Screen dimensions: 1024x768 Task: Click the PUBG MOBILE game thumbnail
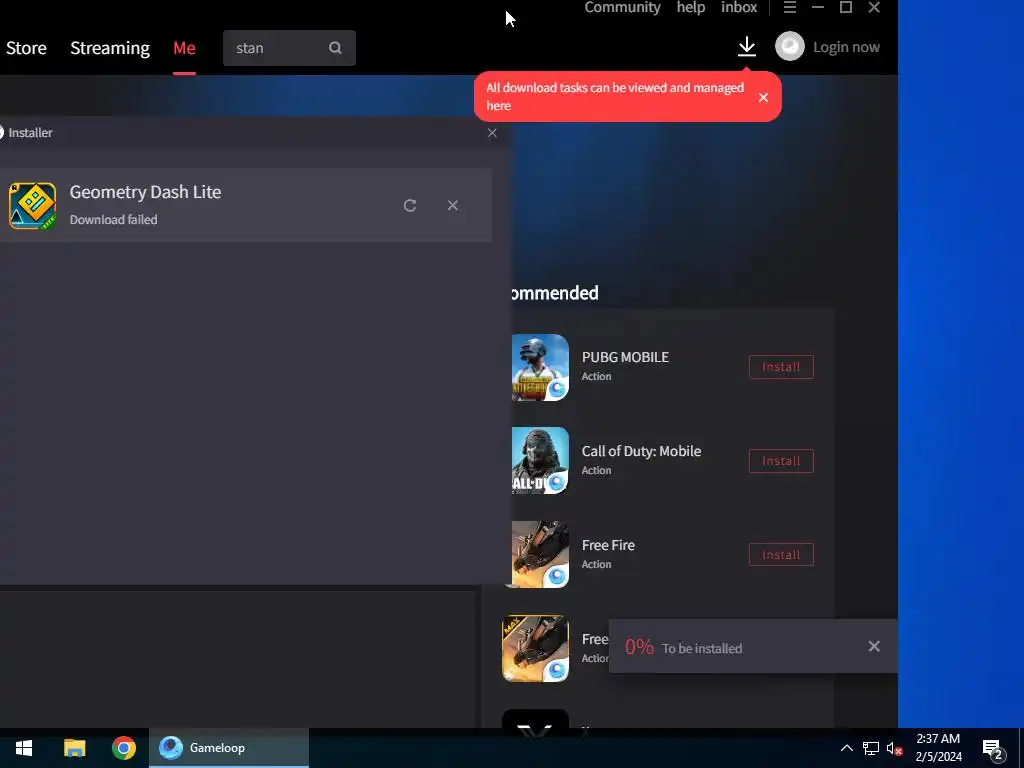[x=539, y=367]
